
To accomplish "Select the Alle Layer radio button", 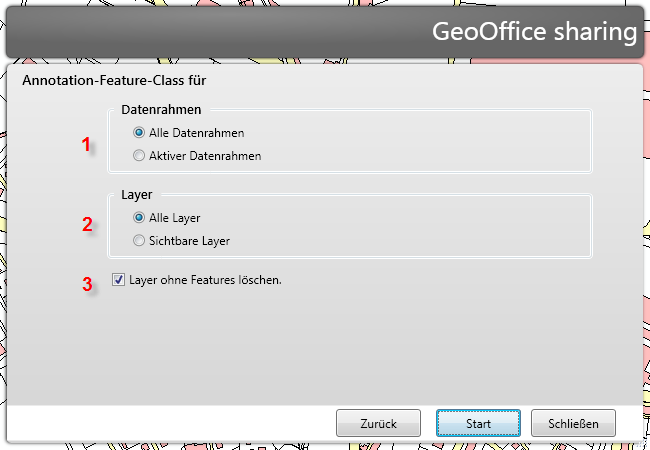I will [x=139, y=217].
